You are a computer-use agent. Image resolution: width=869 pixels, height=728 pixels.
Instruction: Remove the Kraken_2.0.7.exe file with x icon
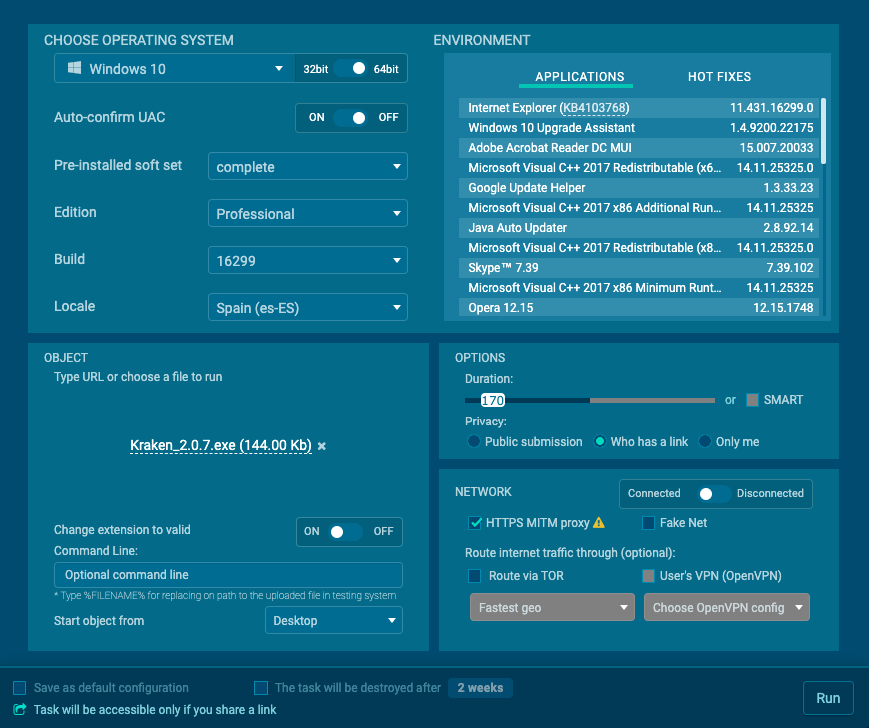321,446
